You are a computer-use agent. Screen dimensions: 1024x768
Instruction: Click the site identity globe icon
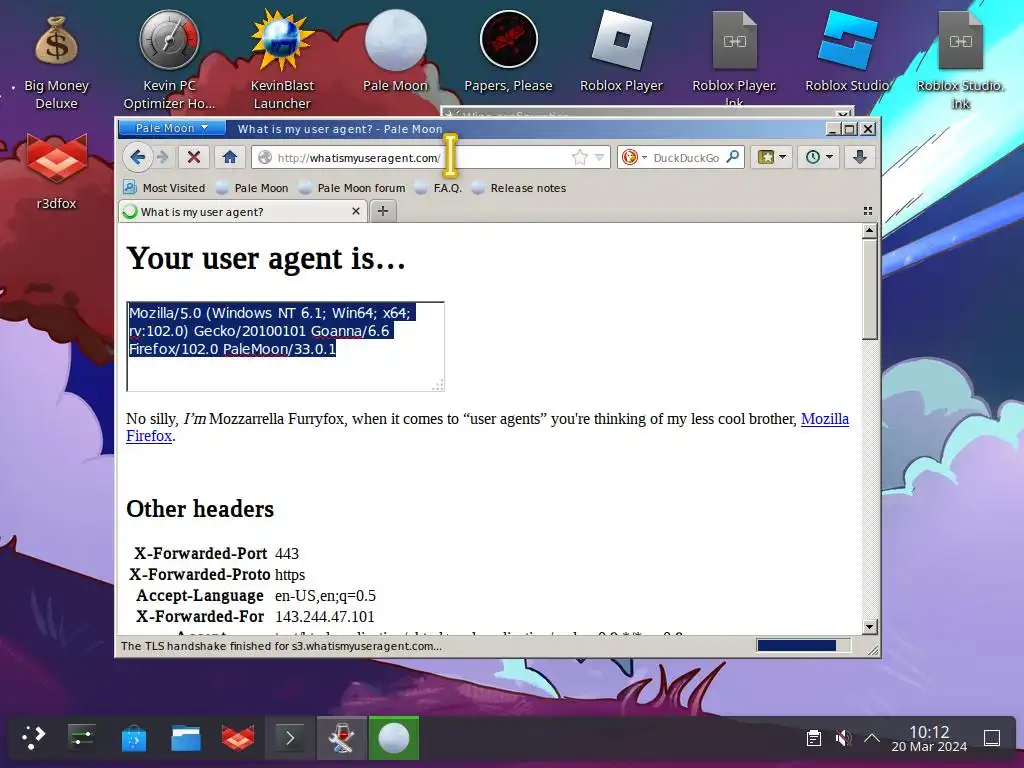coord(264,157)
